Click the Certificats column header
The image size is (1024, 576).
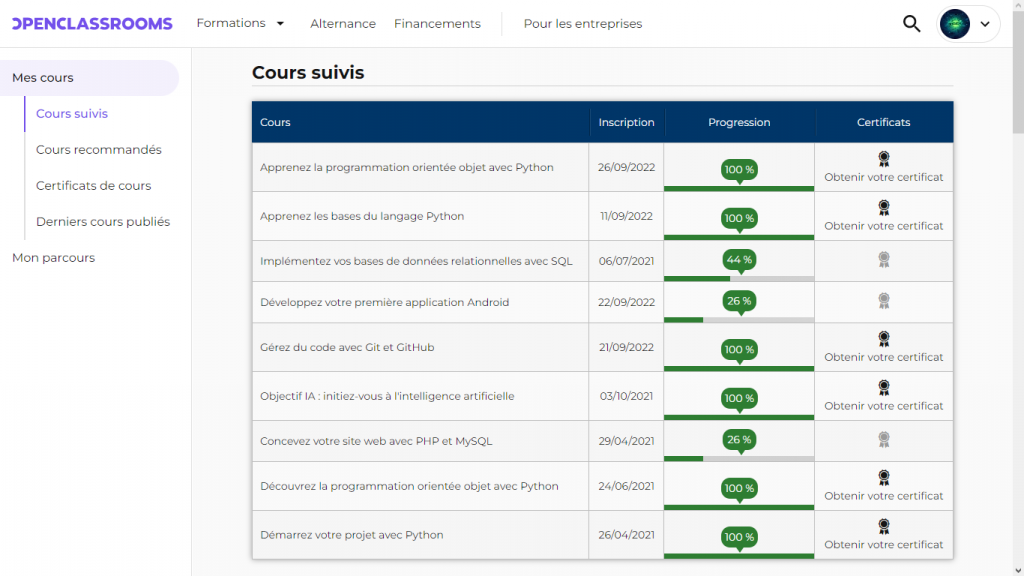(x=884, y=122)
